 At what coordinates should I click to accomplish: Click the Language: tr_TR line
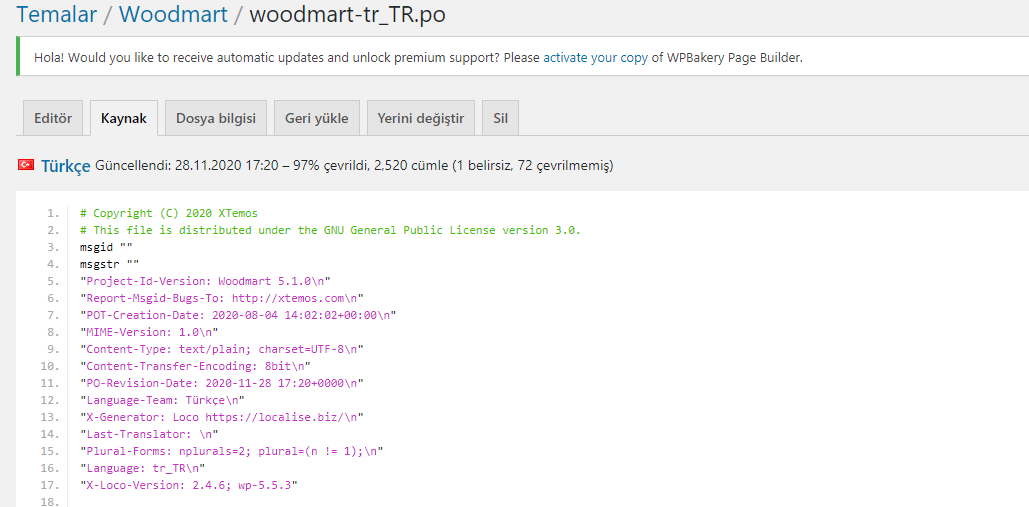tap(142, 468)
